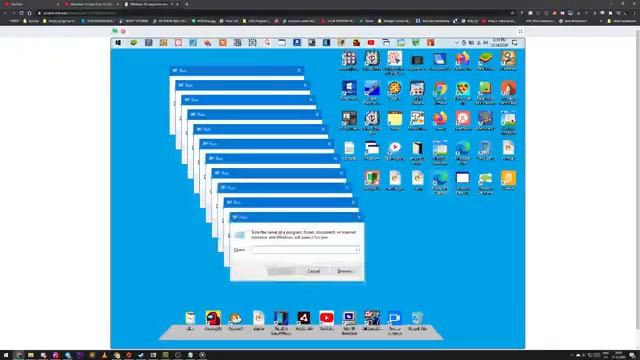
Task: Open the cookie desktop icon
Action: (x=395, y=89)
